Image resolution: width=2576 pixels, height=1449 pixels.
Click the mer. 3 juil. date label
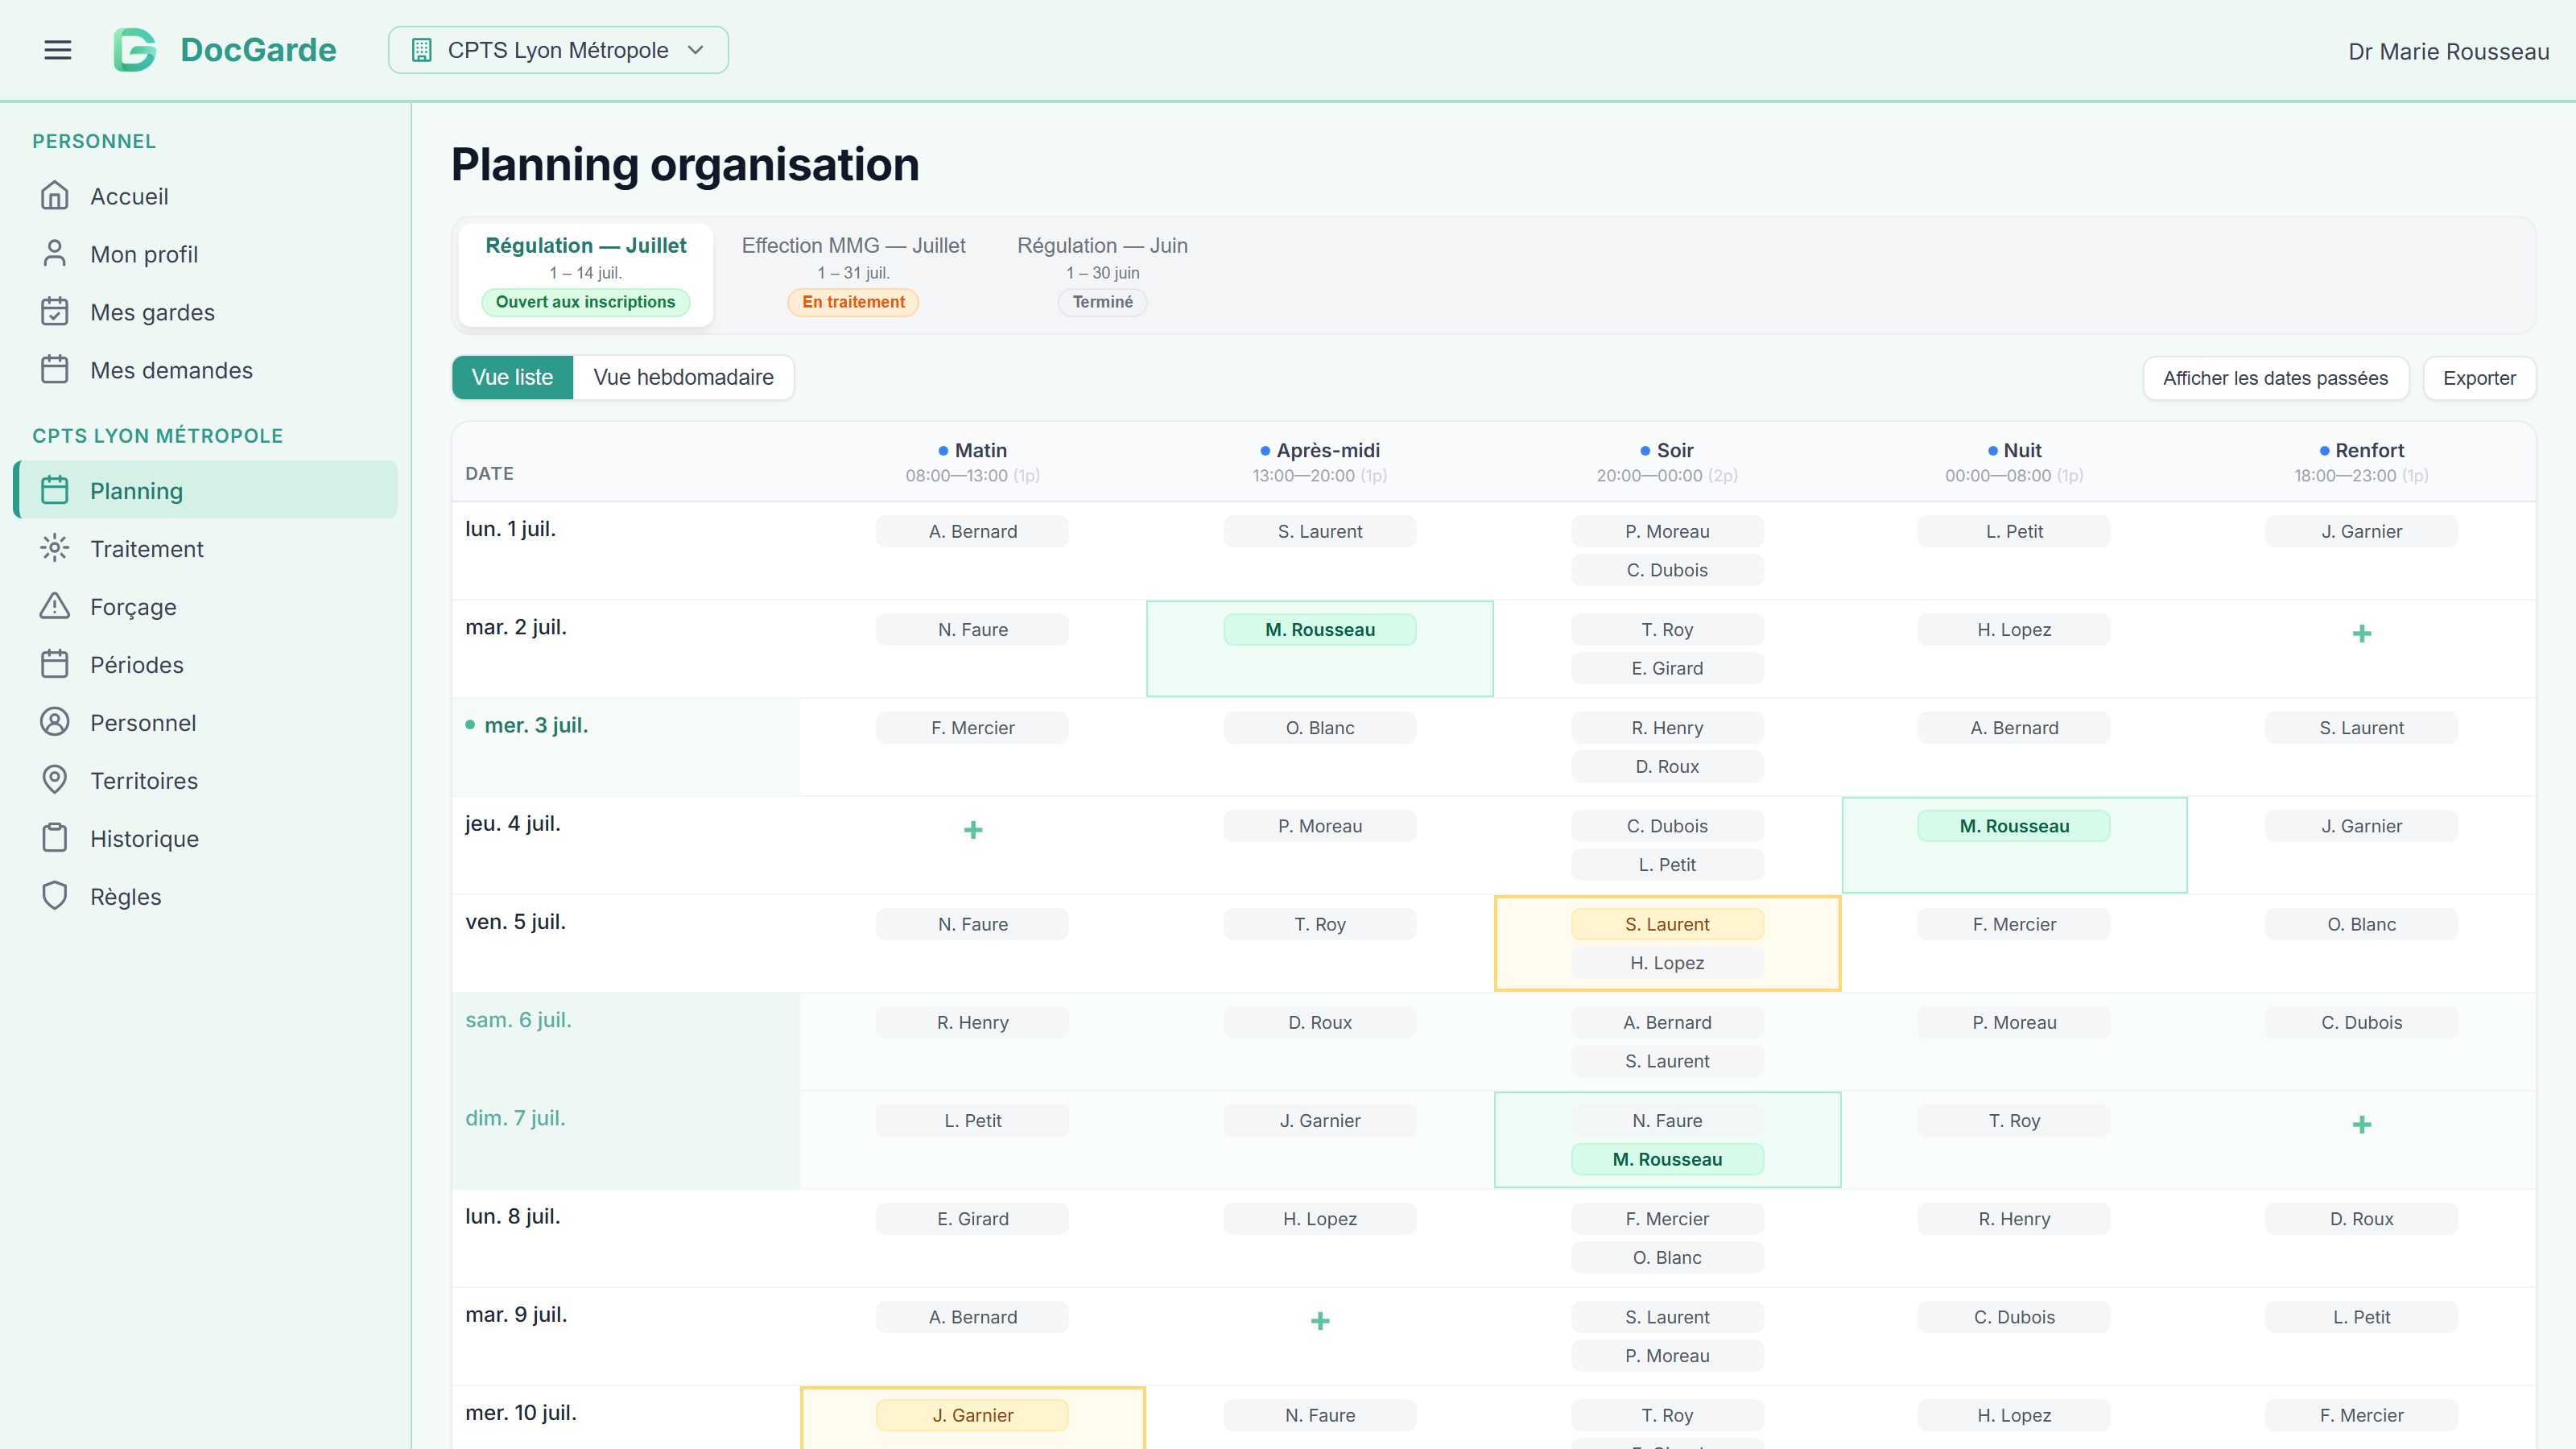coord(536,725)
